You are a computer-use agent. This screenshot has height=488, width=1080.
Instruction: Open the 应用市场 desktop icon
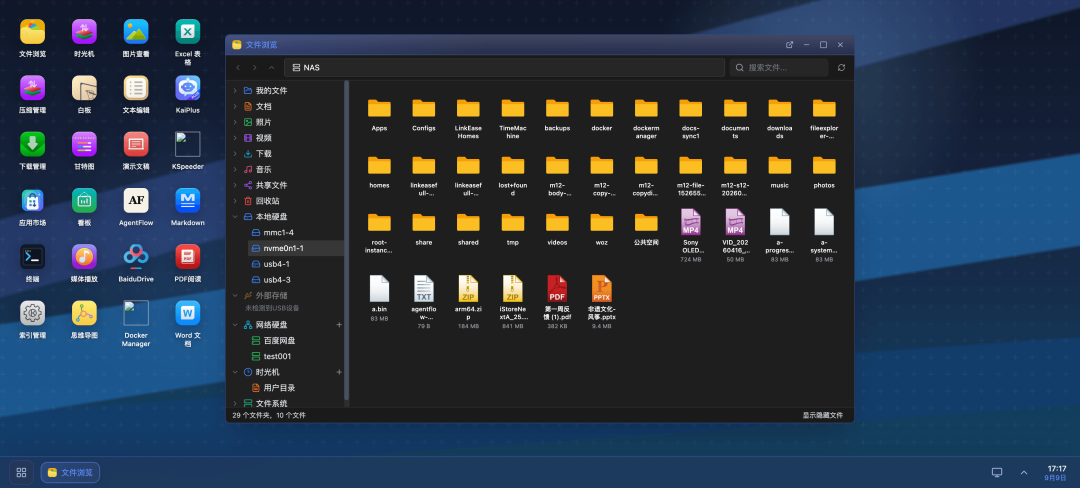pos(32,201)
